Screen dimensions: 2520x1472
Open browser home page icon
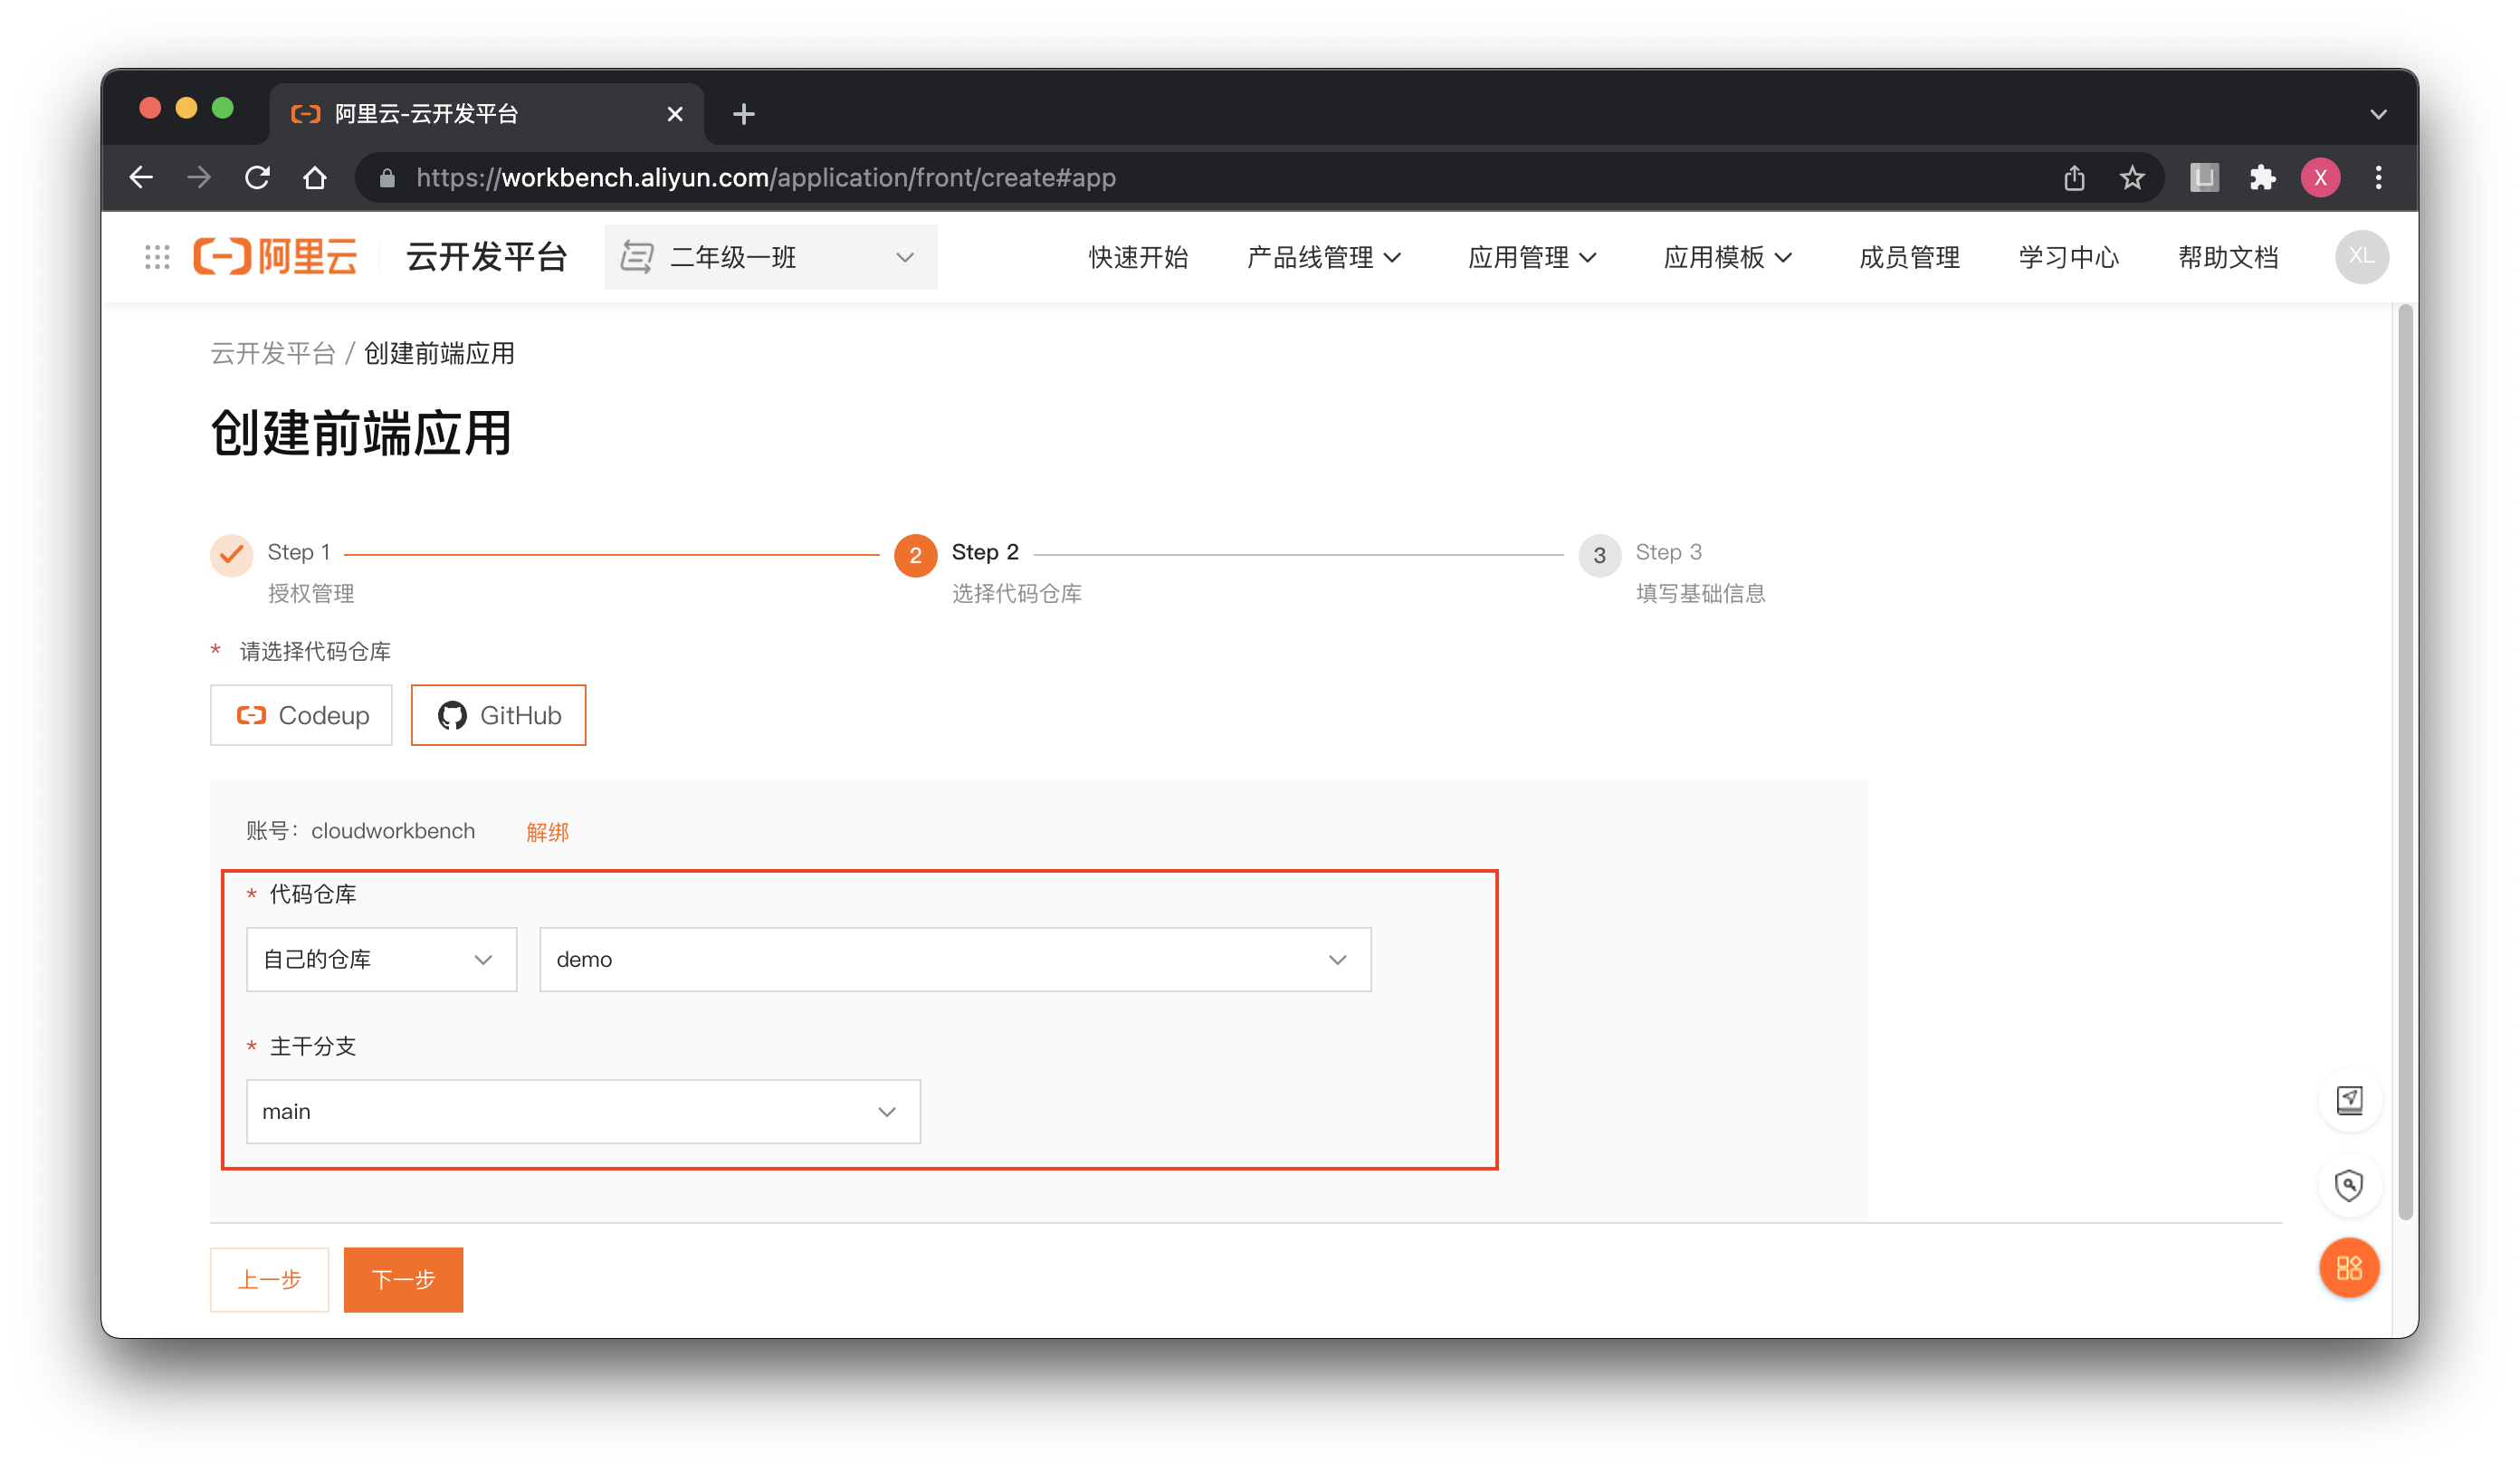(315, 178)
